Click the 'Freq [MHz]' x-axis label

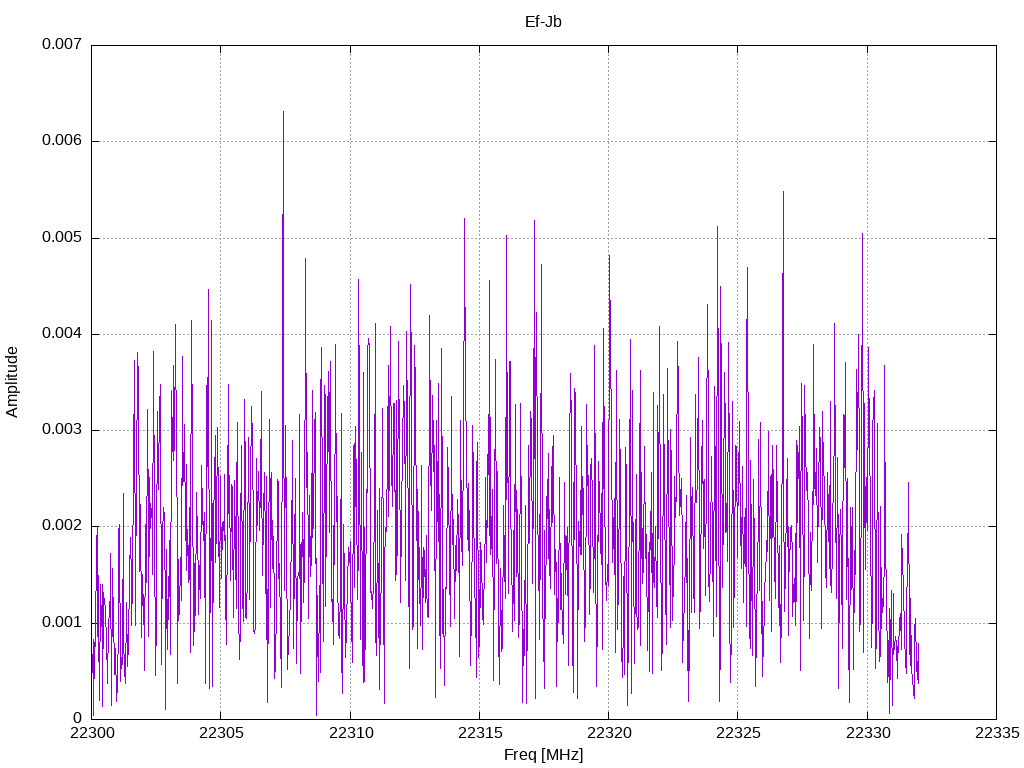coord(543,755)
